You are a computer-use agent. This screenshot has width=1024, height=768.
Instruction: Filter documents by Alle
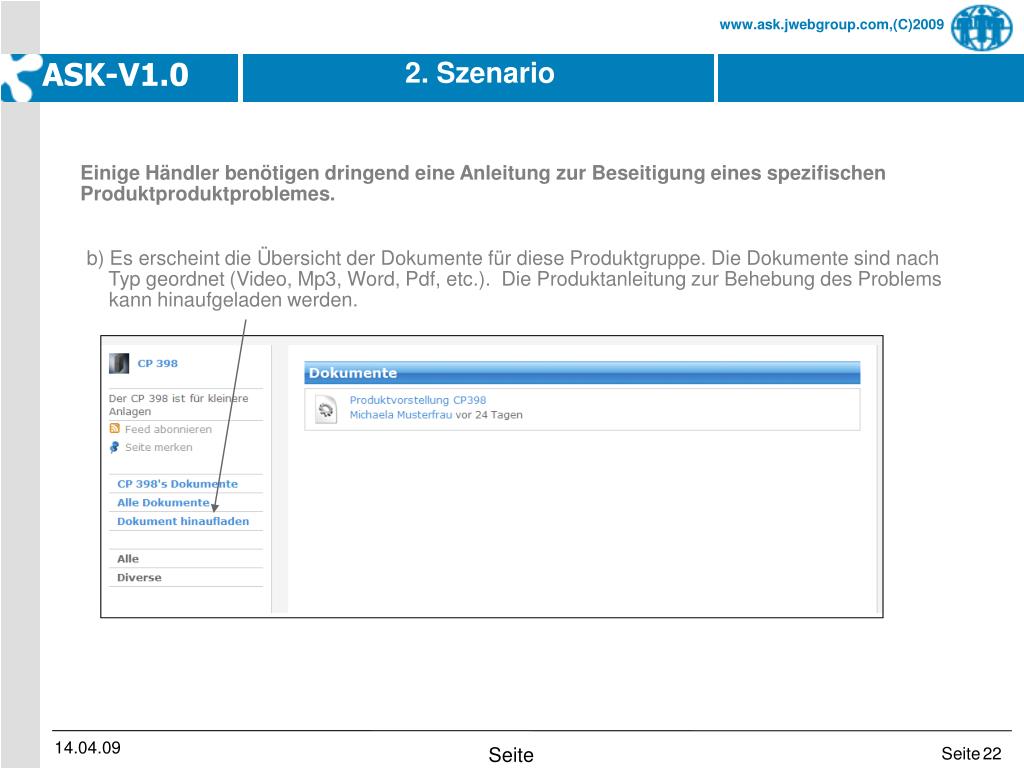pos(128,558)
